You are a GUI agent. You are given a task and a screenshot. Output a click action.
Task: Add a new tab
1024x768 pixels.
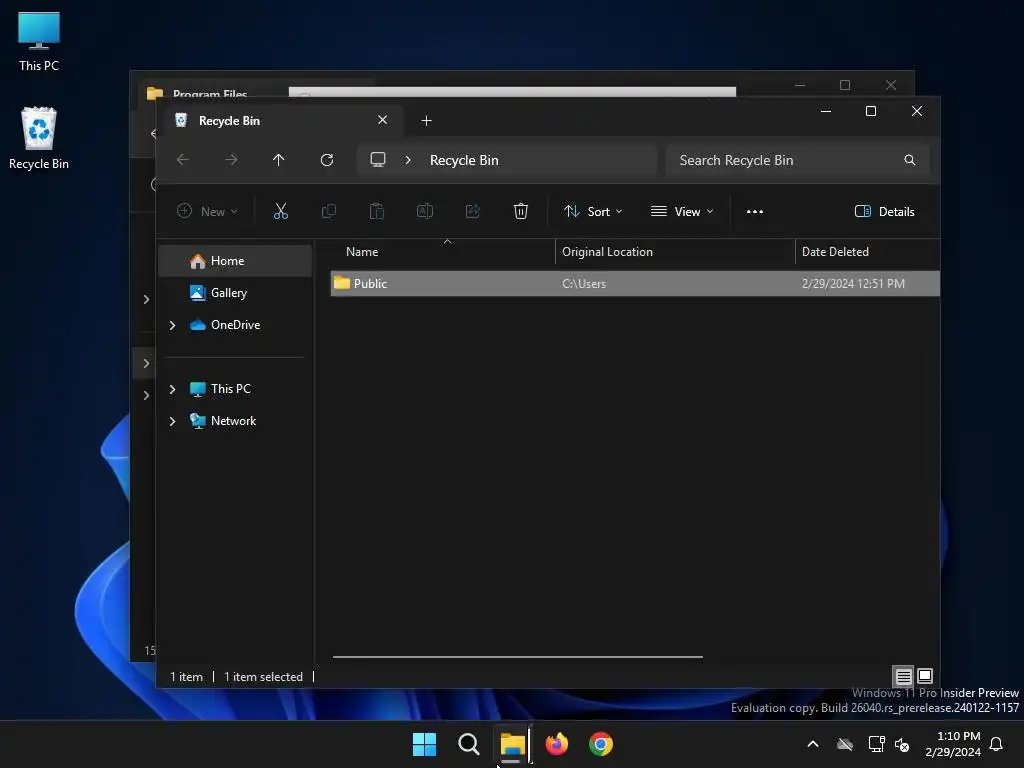pyautogui.click(x=426, y=121)
